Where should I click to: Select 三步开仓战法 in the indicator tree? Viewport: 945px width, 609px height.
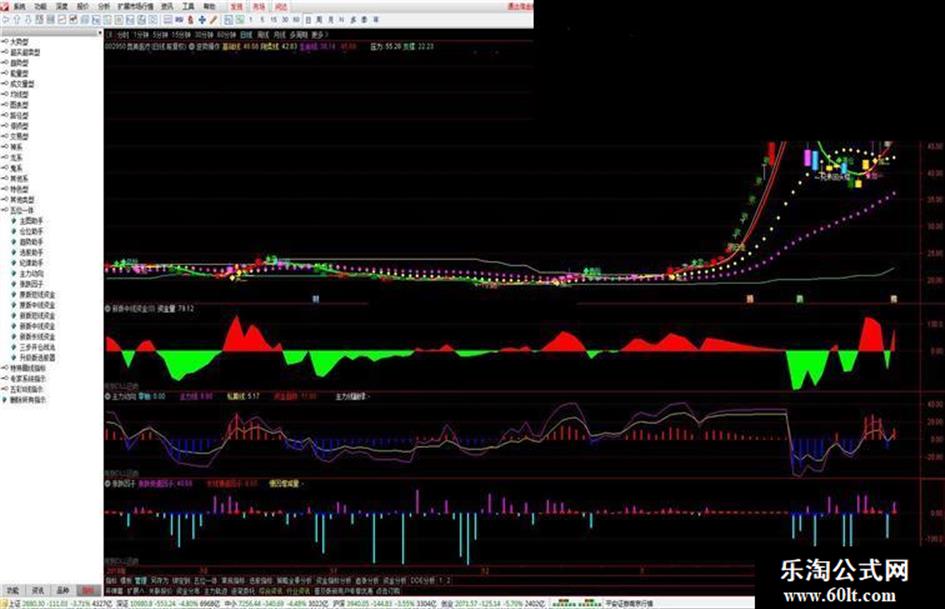pyautogui.click(x=37, y=347)
